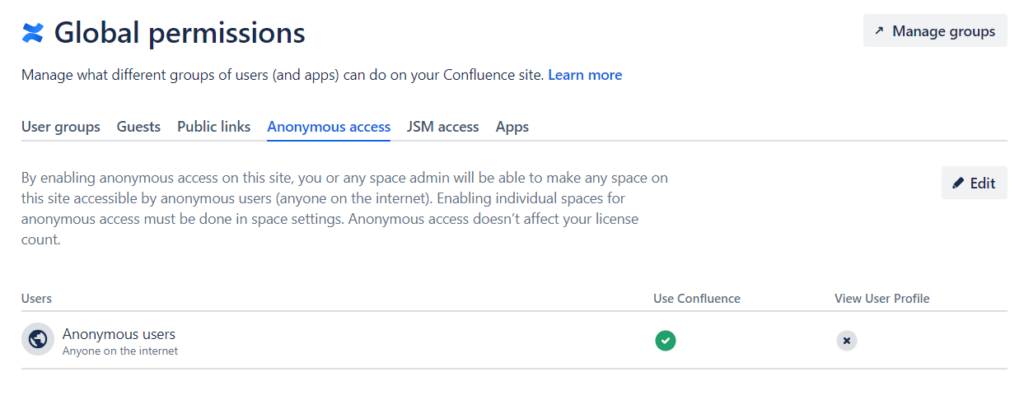Click the View User Profile cross icon

(x=846, y=340)
